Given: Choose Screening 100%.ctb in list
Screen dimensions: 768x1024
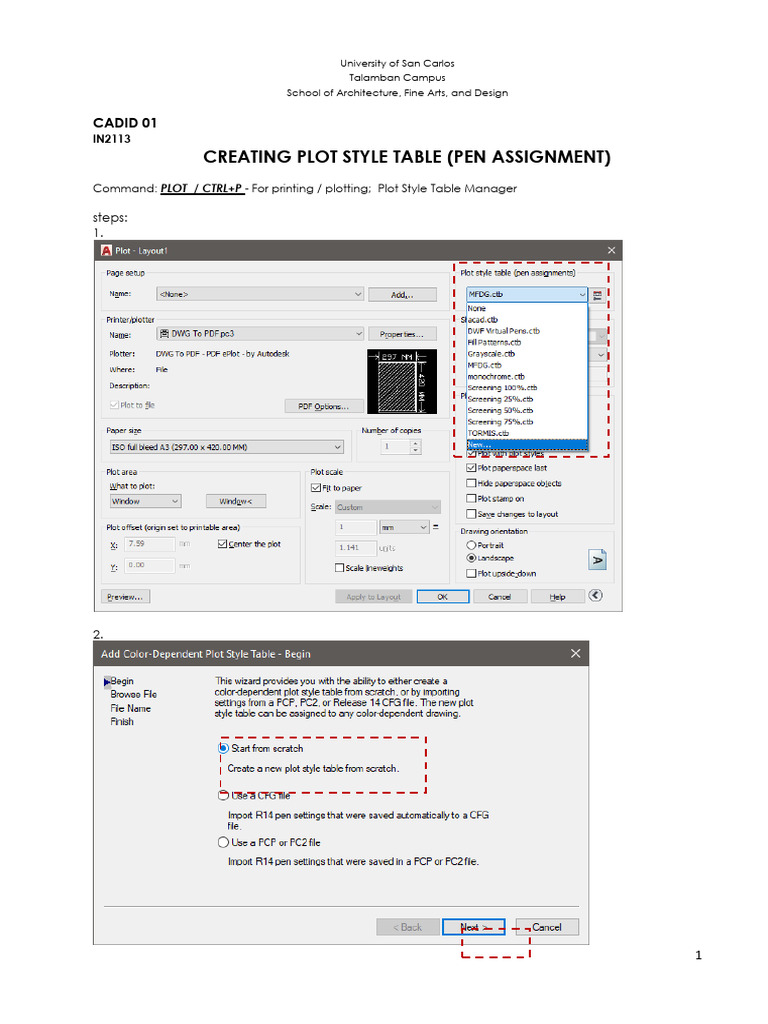Looking at the screenshot, I should point(527,388).
